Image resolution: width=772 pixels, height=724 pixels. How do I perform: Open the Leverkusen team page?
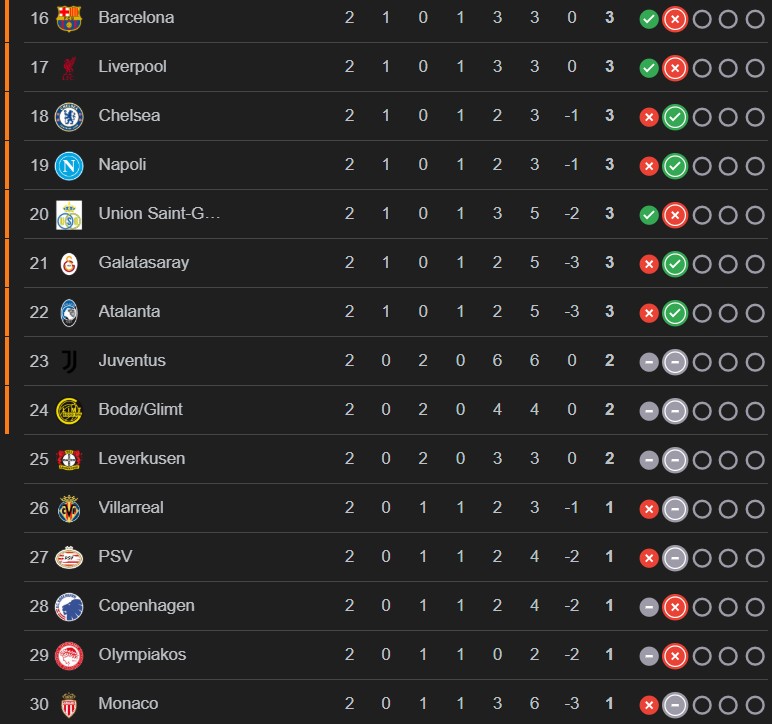(x=139, y=459)
